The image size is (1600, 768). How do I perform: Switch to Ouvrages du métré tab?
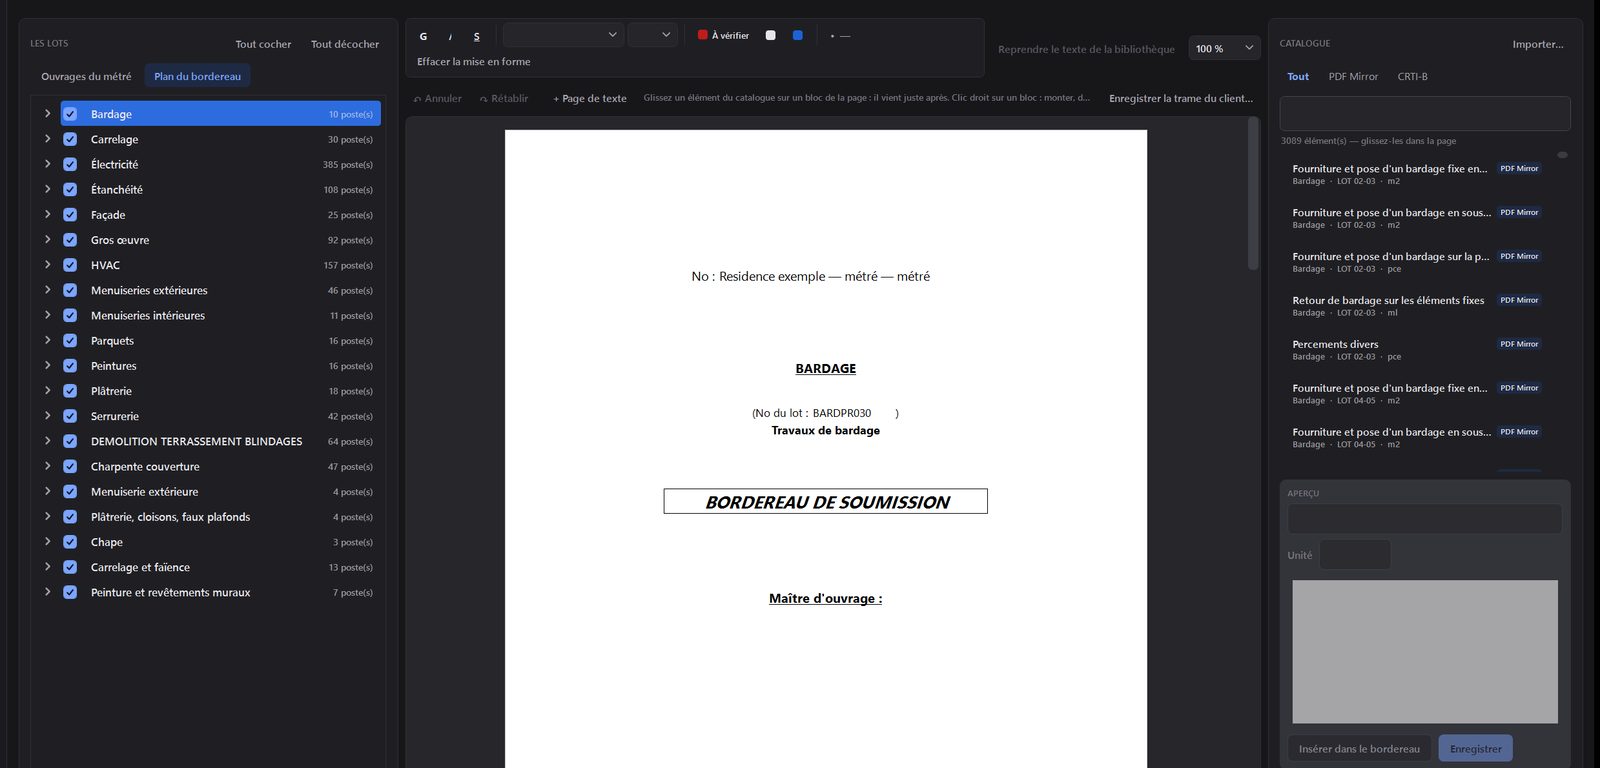[x=86, y=76]
